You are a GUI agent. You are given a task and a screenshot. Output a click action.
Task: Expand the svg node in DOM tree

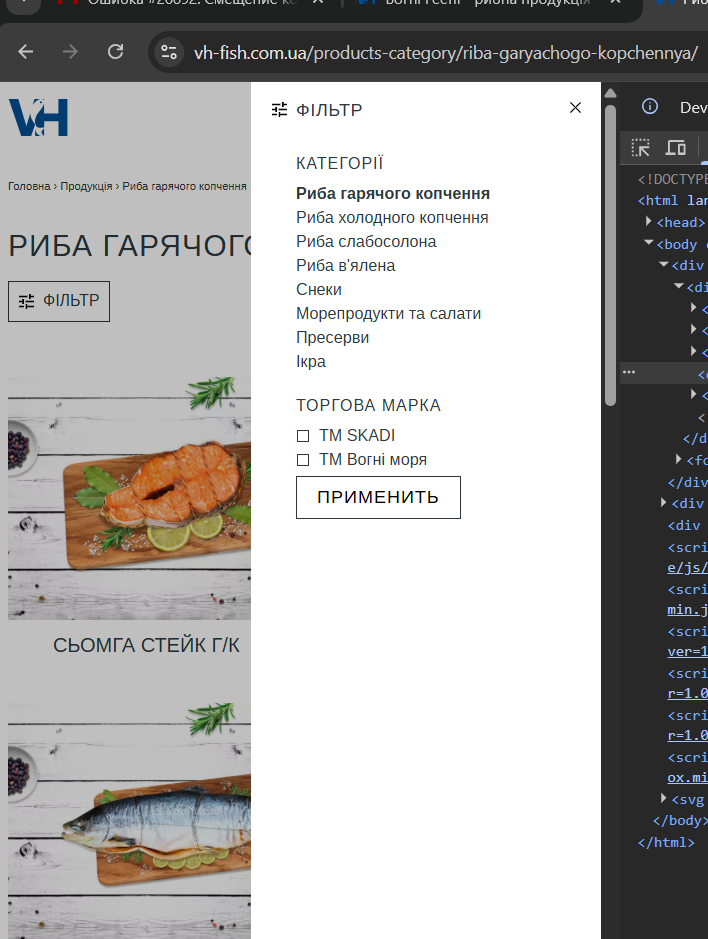tap(664, 798)
